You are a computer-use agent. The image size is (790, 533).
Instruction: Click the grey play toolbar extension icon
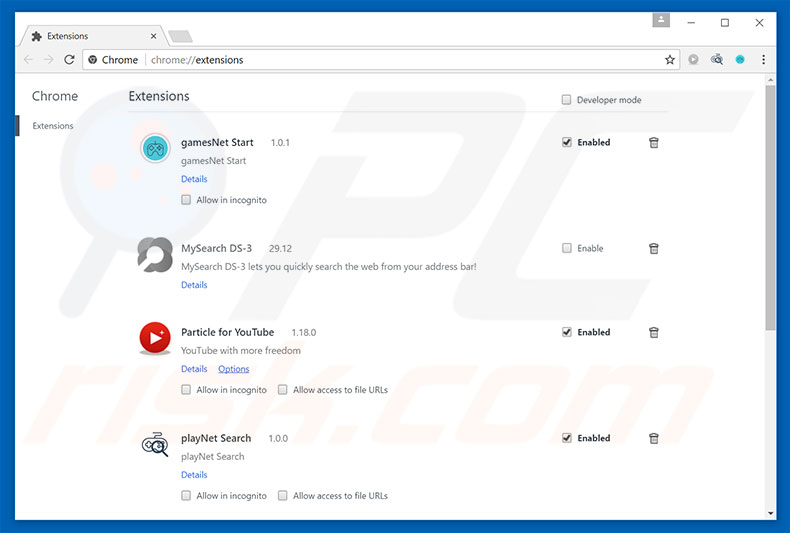pos(693,59)
